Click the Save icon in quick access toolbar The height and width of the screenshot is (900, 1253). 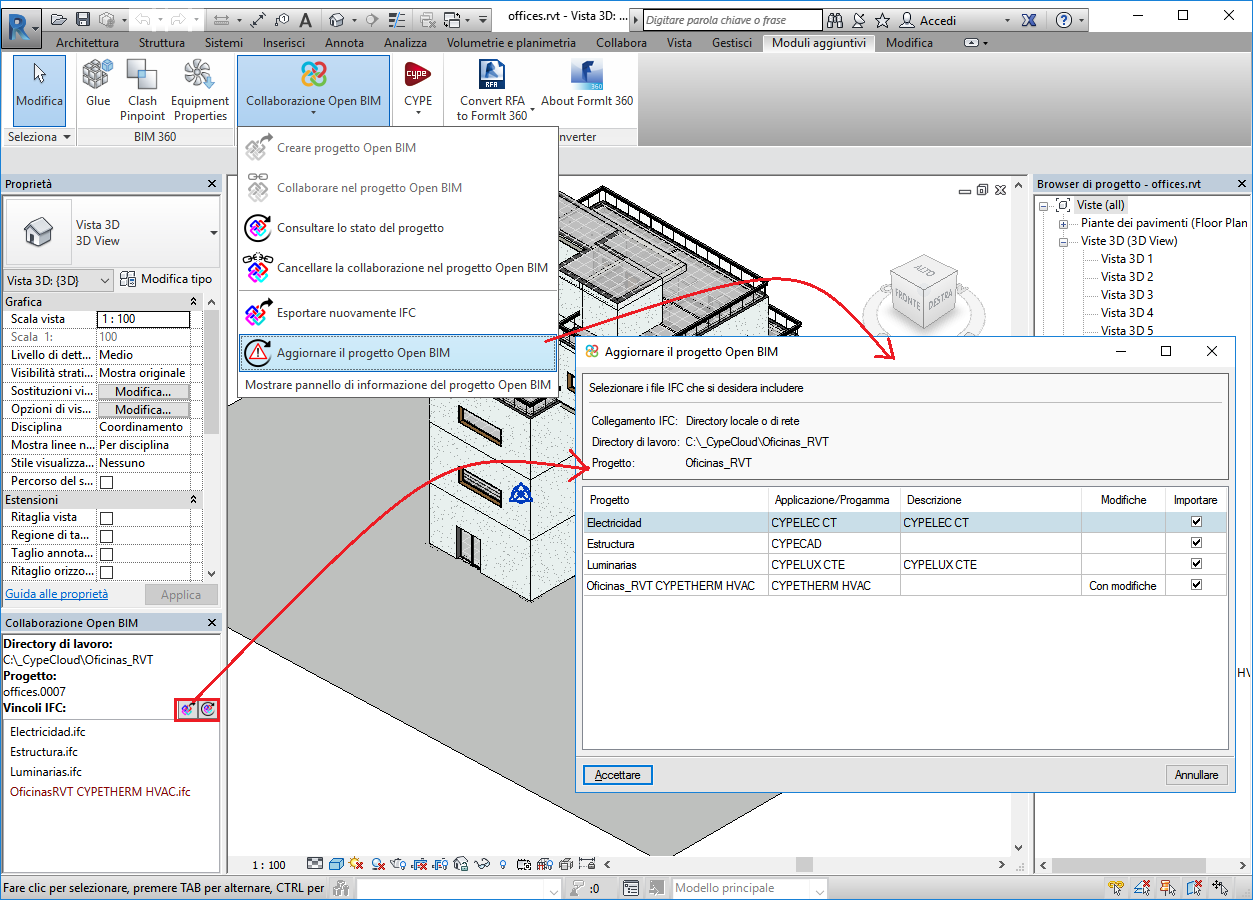tap(83, 19)
